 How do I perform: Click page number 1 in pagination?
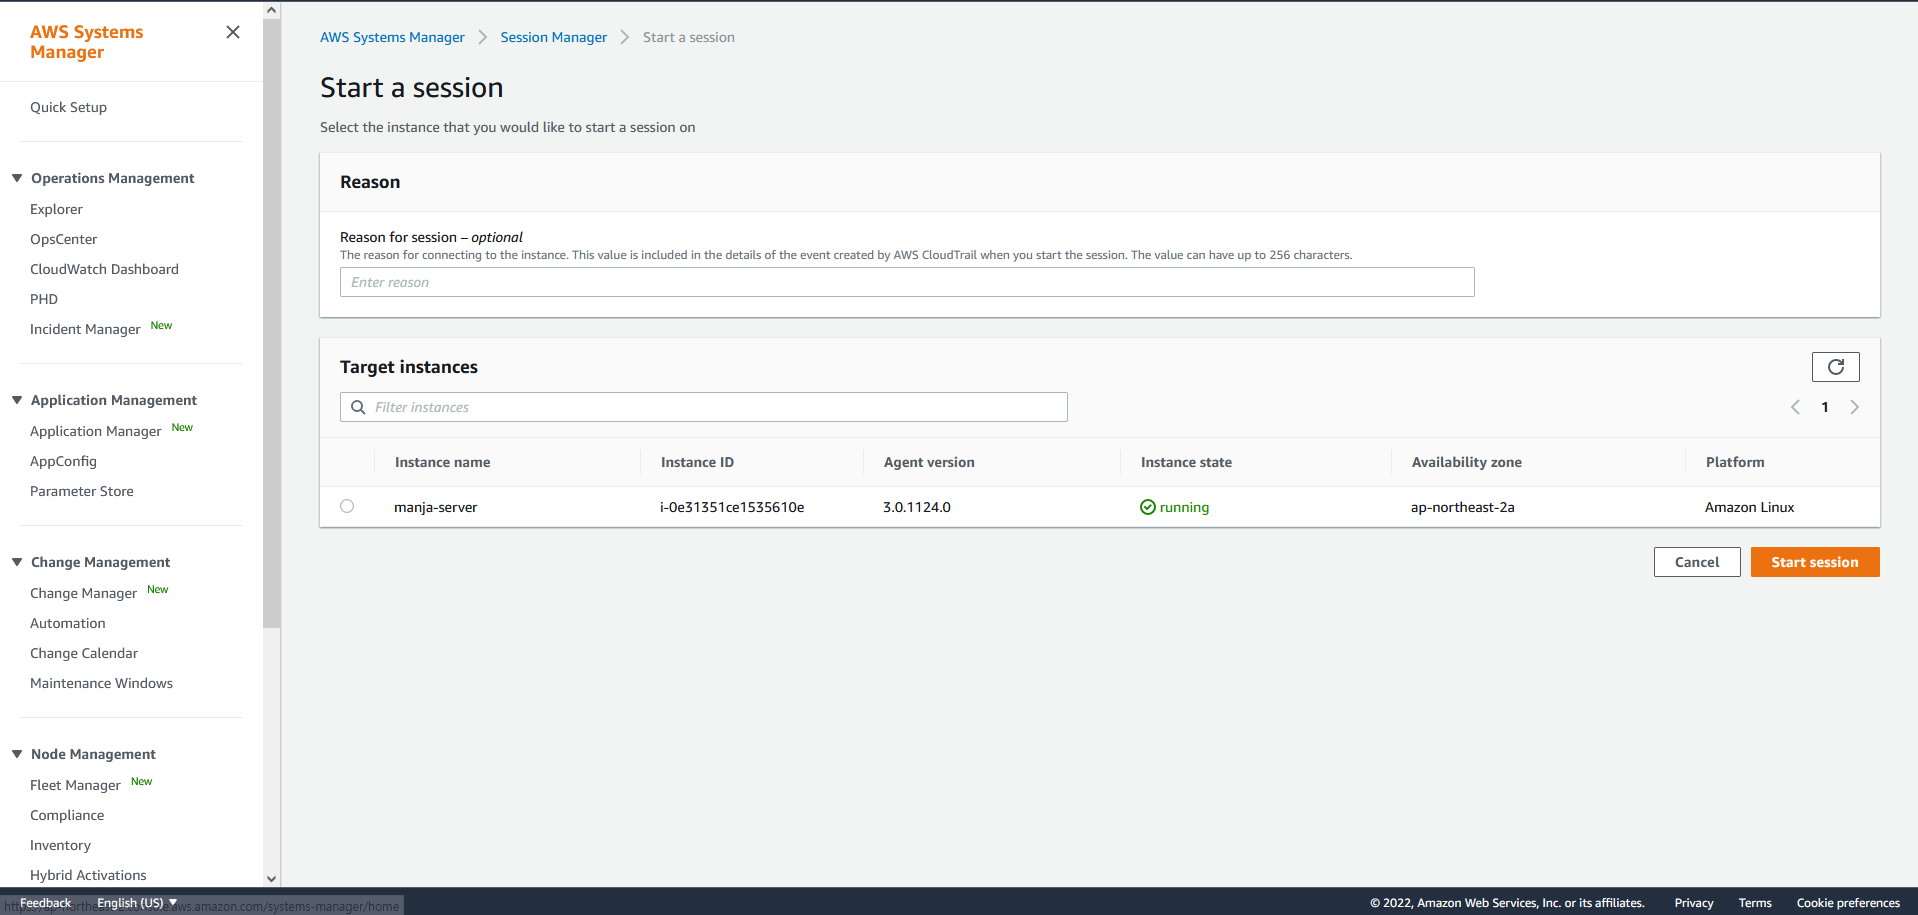click(x=1825, y=407)
